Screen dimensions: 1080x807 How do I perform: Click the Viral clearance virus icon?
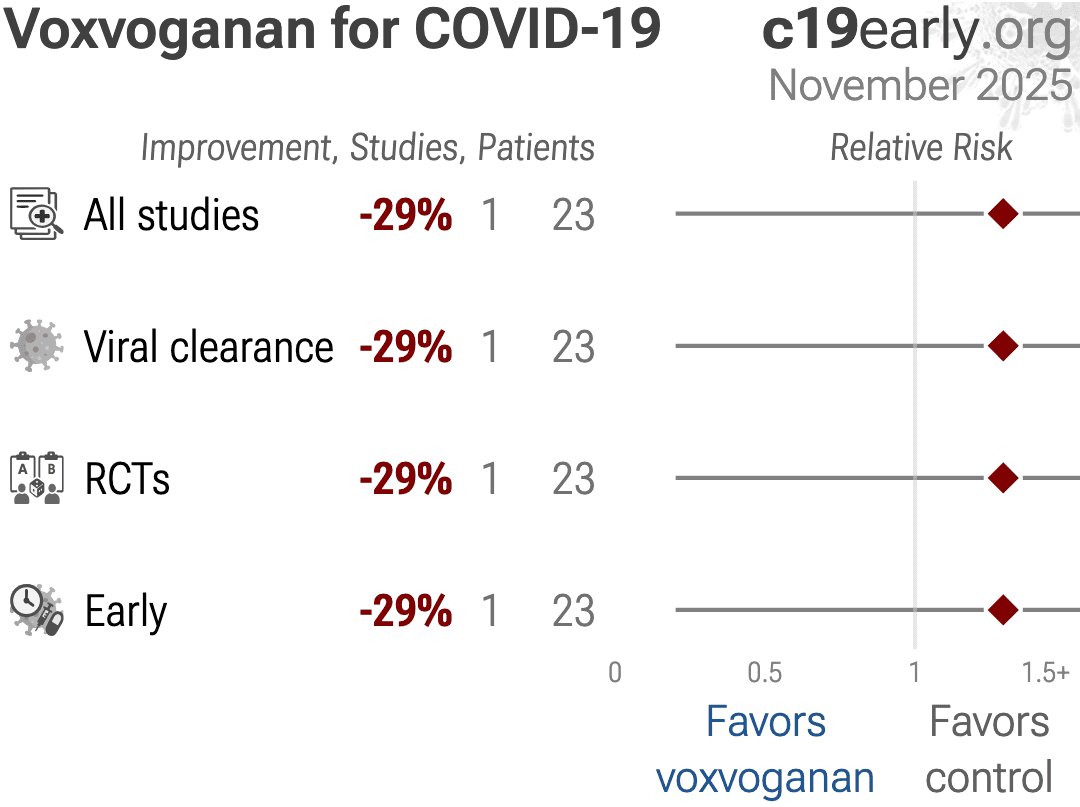(x=36, y=346)
